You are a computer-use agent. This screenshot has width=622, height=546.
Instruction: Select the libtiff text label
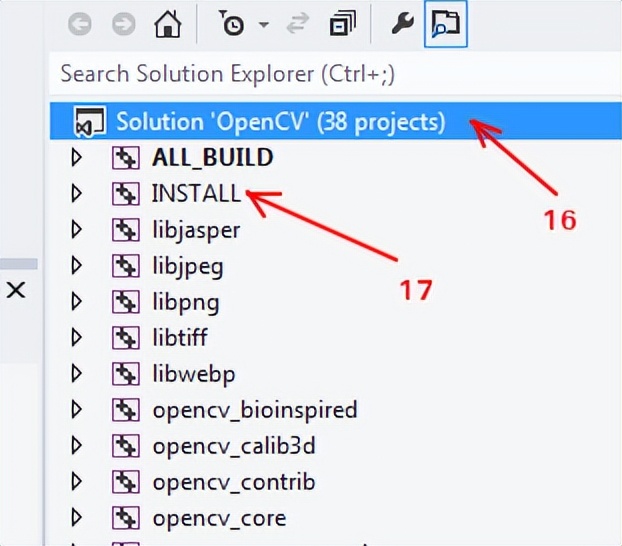[x=180, y=338]
